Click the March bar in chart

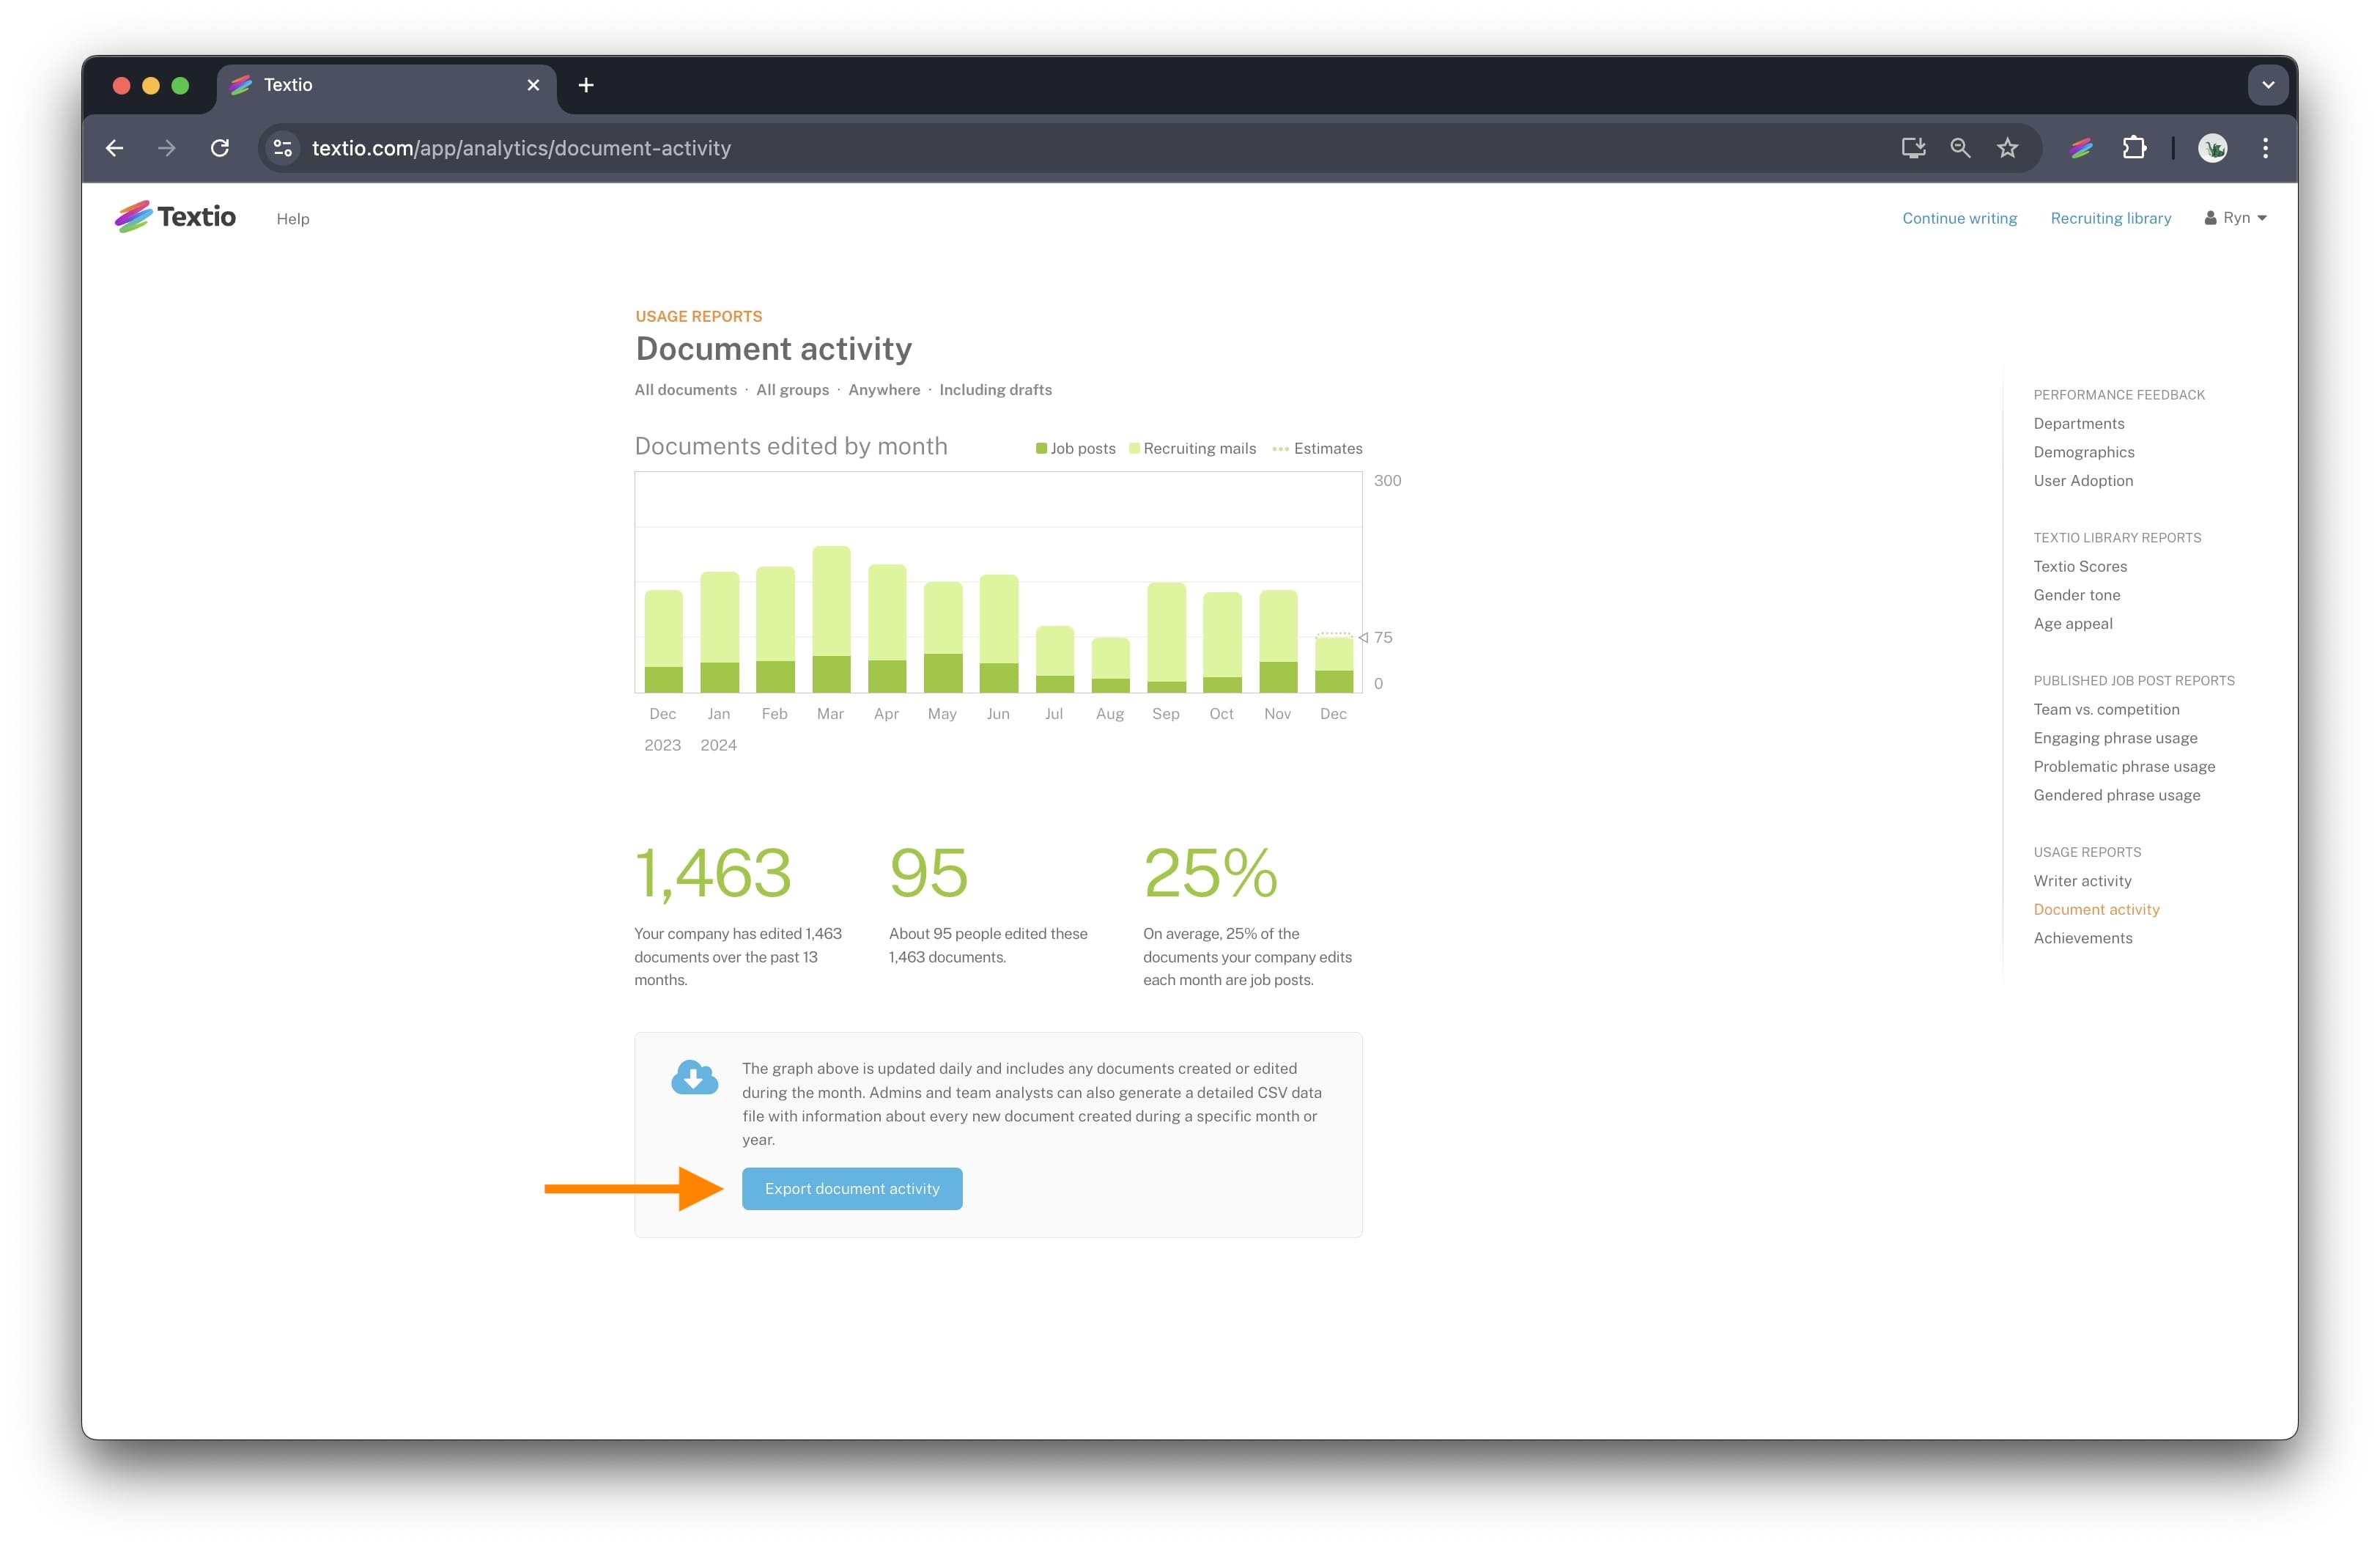[831, 620]
